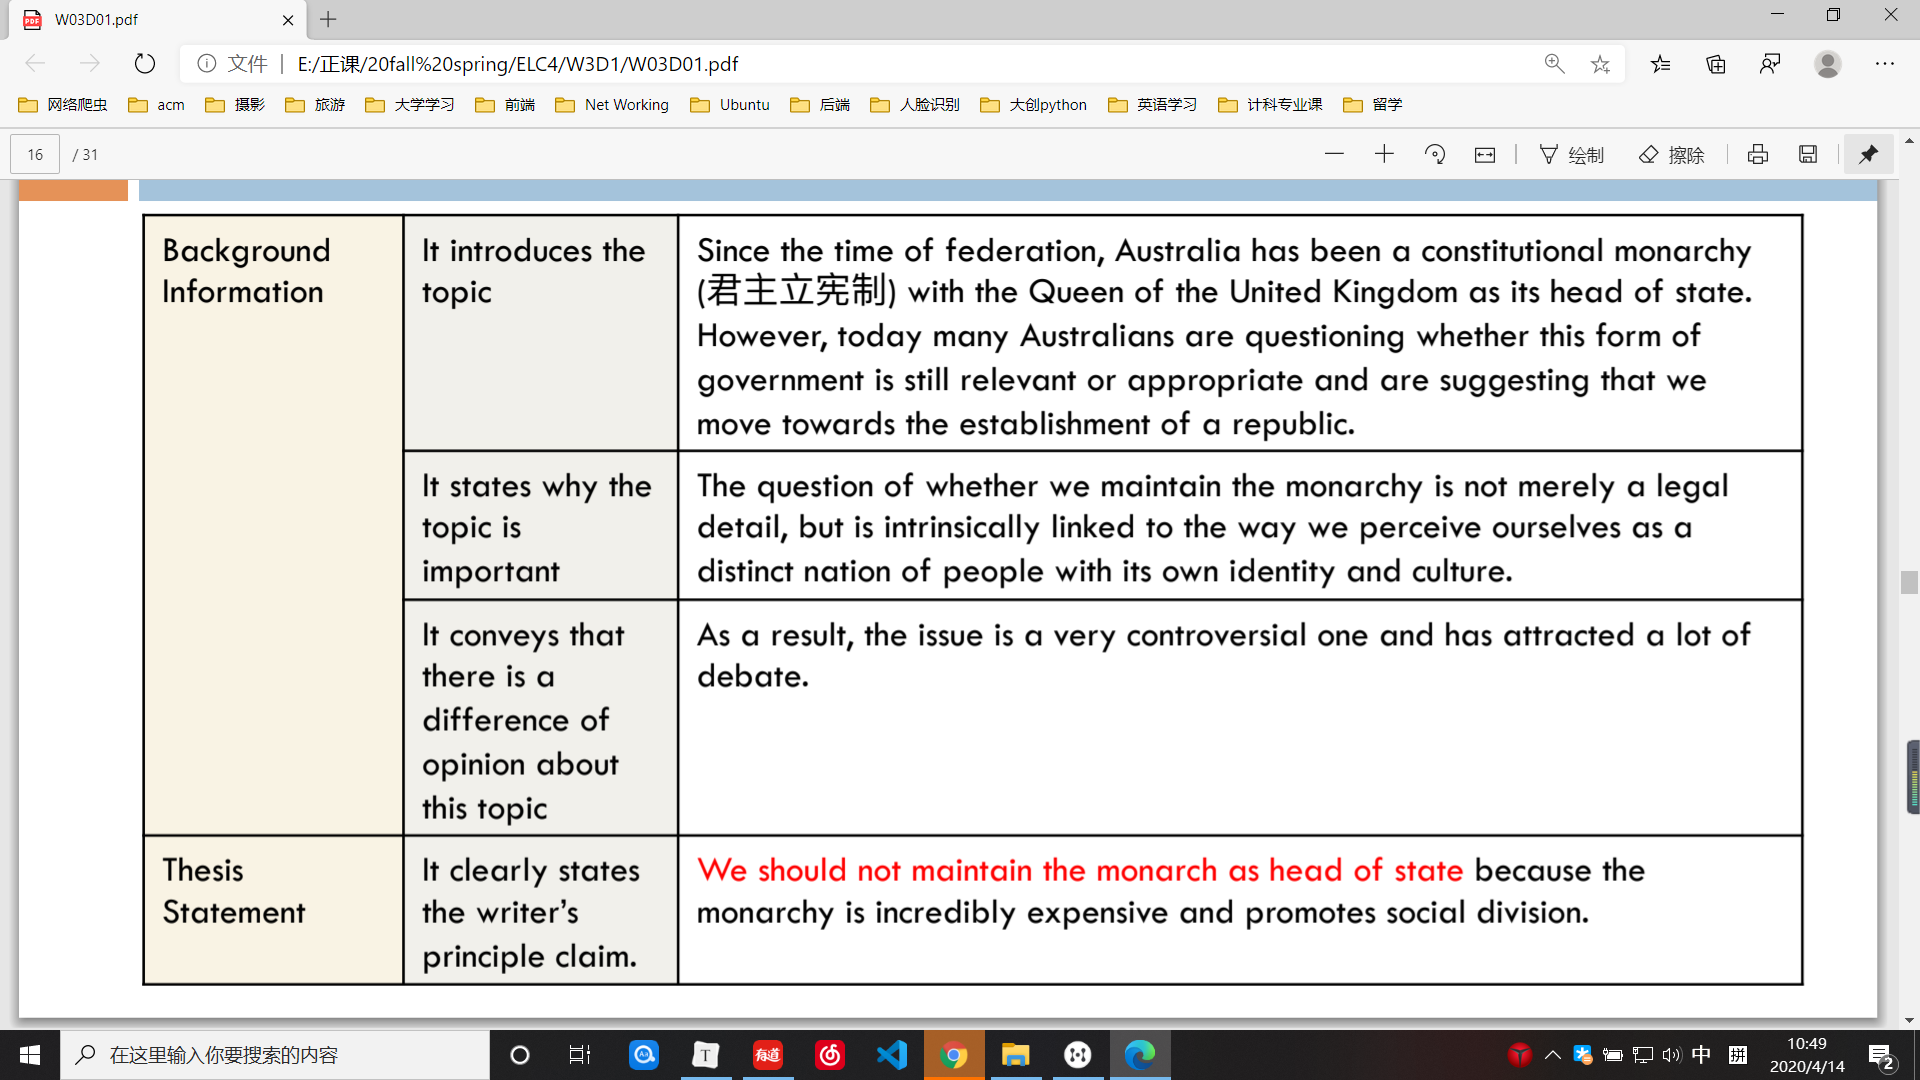
Task: Open the Ubuntu bookmarks folder
Action: [x=730, y=105]
